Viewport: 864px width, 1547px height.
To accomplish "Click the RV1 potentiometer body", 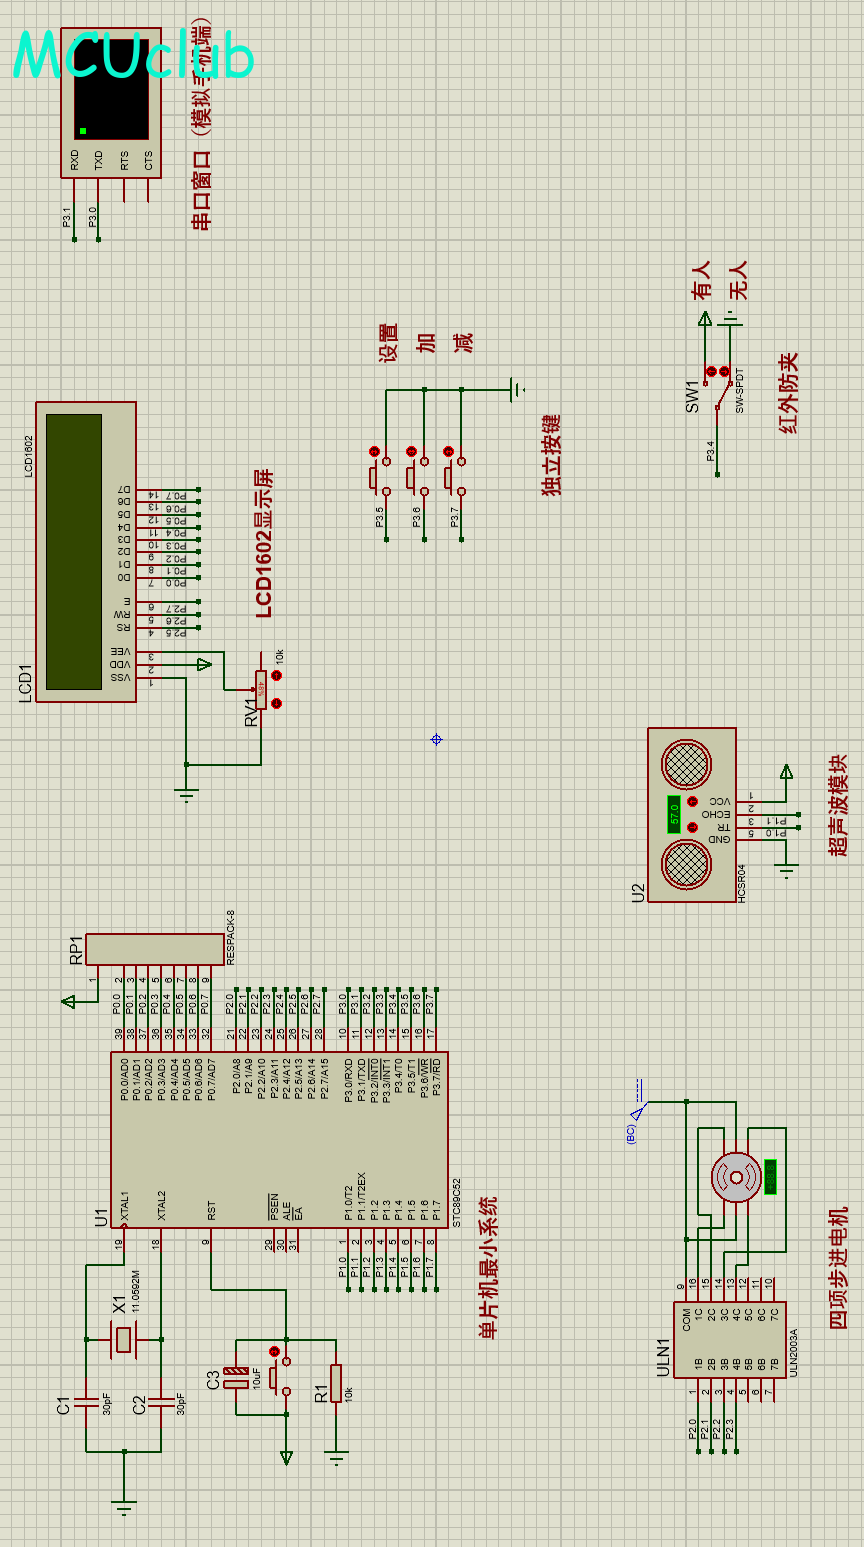I will pos(260,689).
